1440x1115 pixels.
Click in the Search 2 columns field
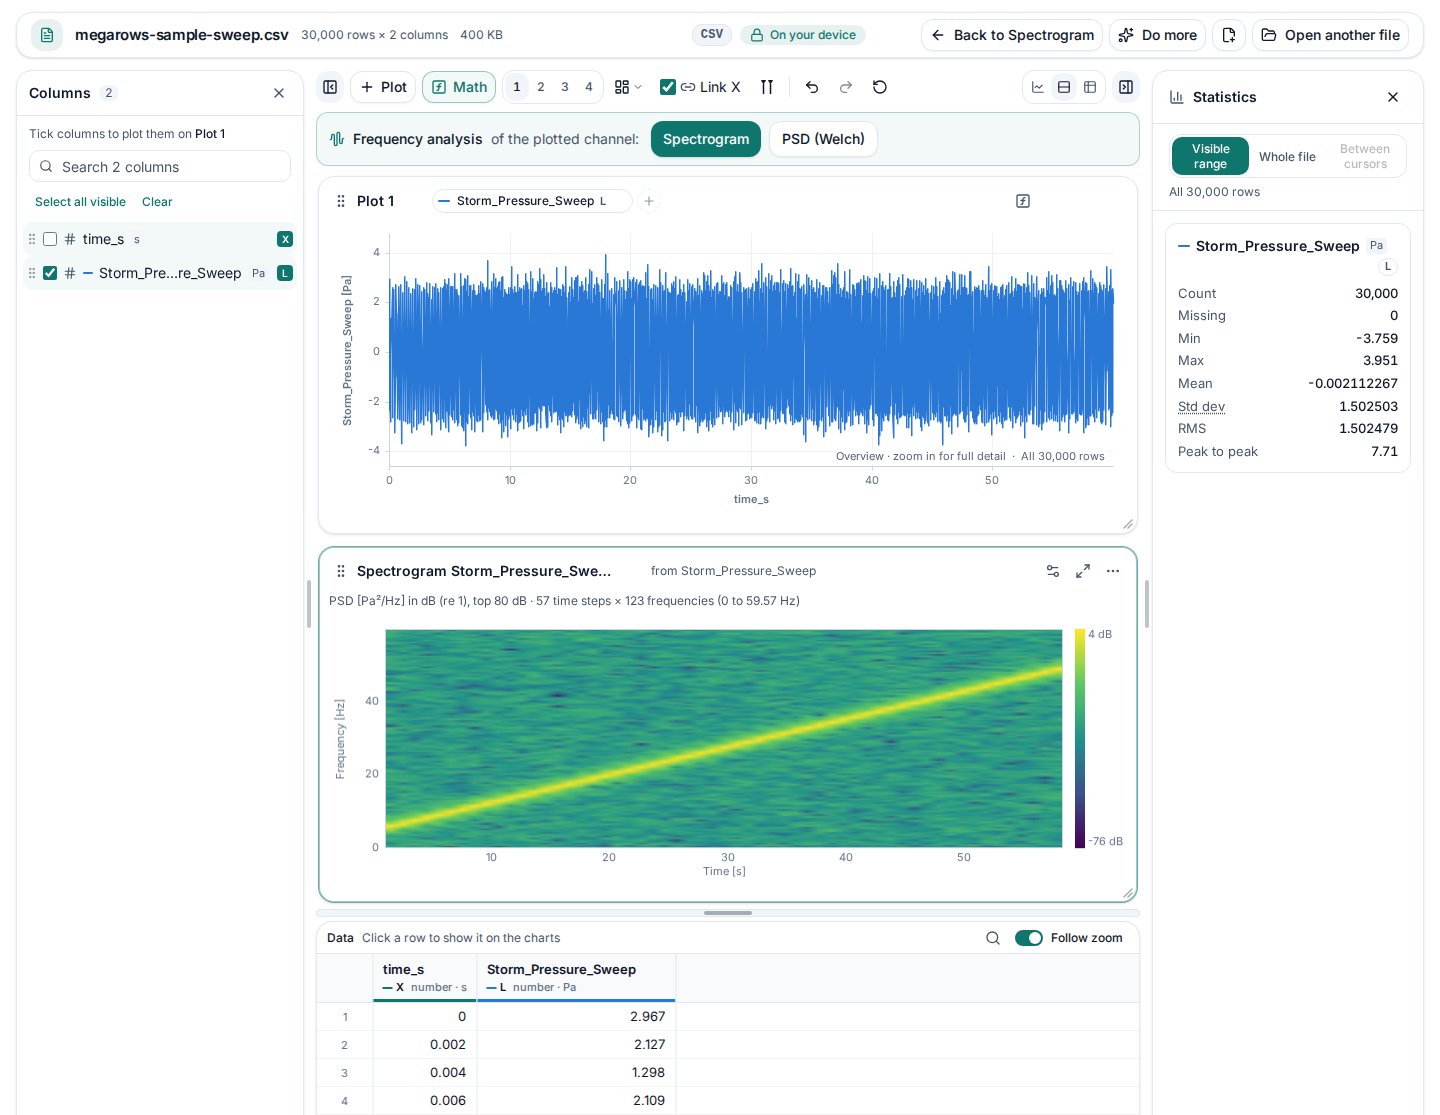tap(160, 167)
